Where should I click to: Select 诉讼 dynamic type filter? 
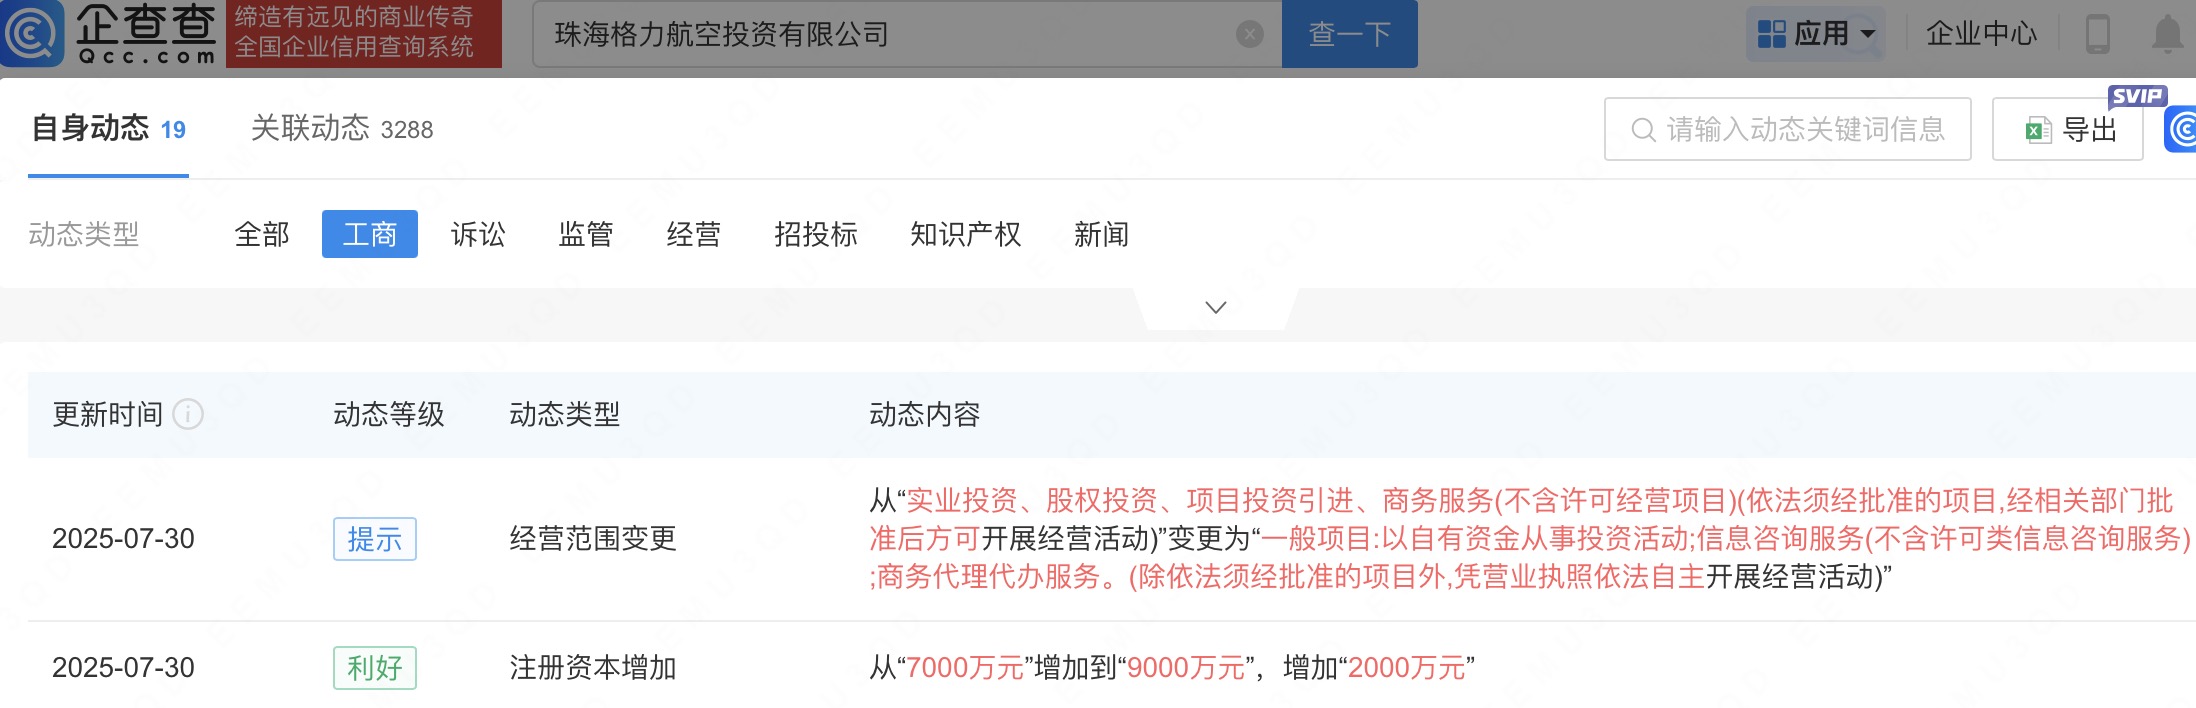[x=478, y=234]
